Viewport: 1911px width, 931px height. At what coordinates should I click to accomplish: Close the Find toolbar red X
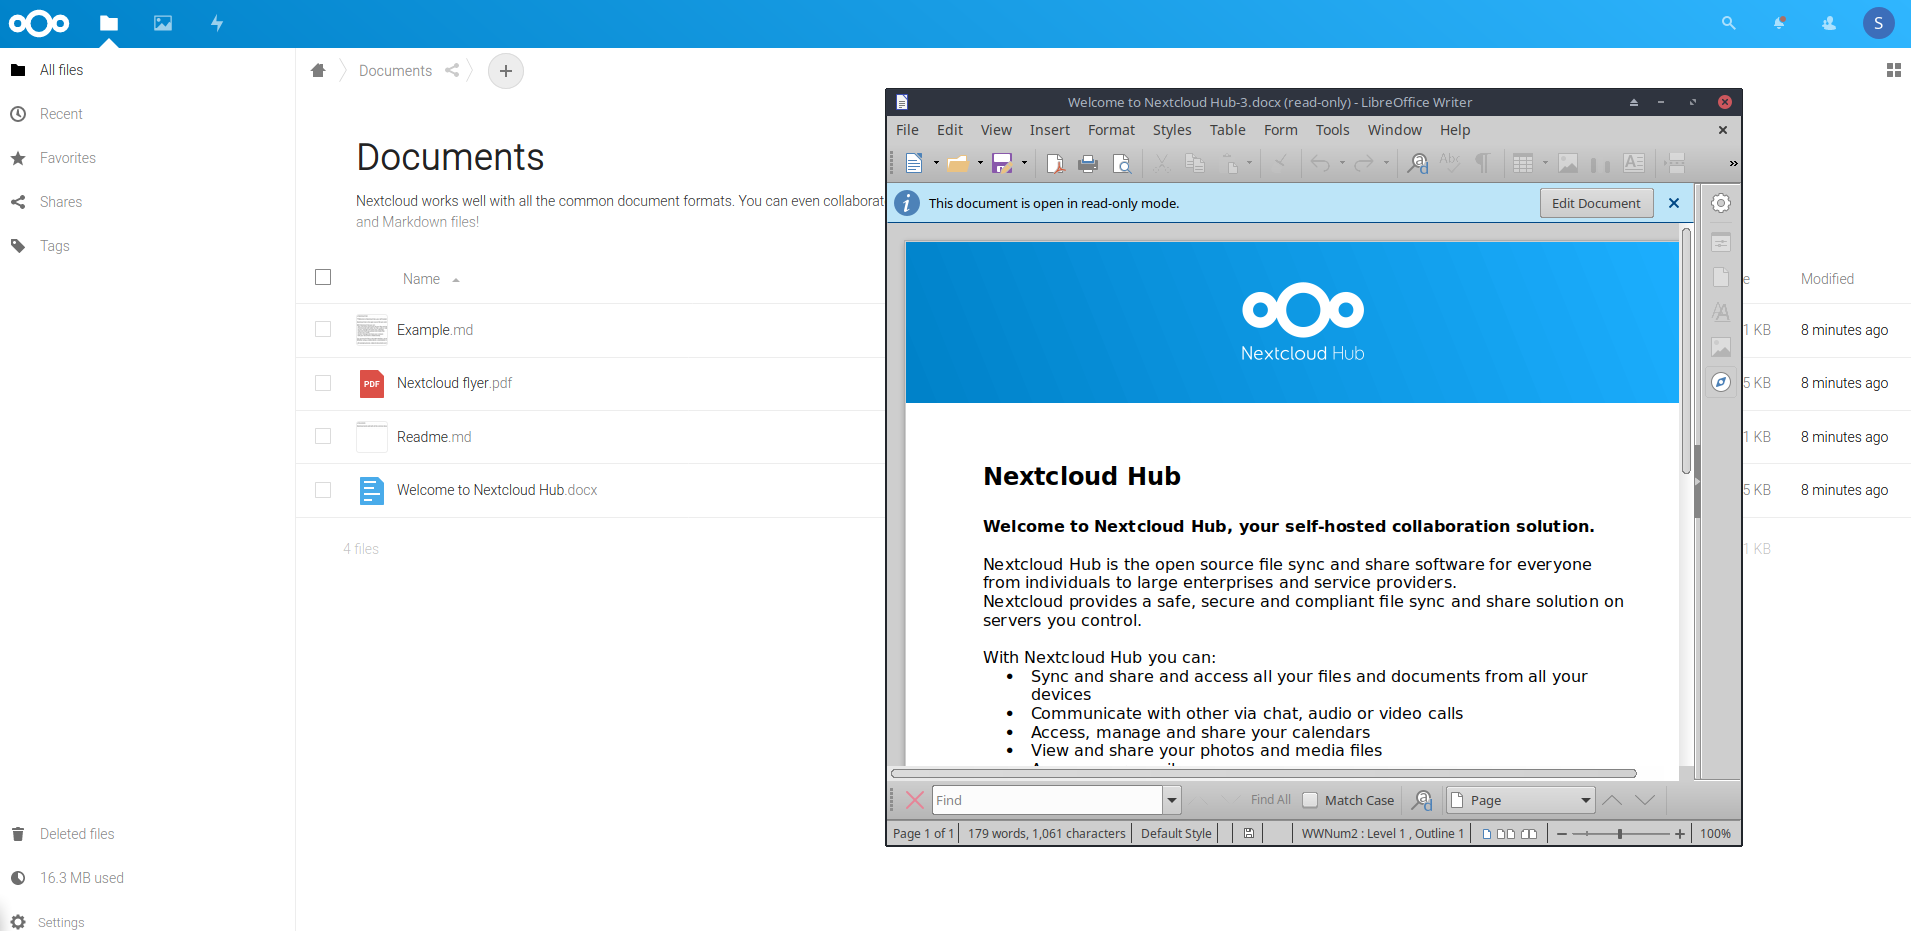point(914,800)
